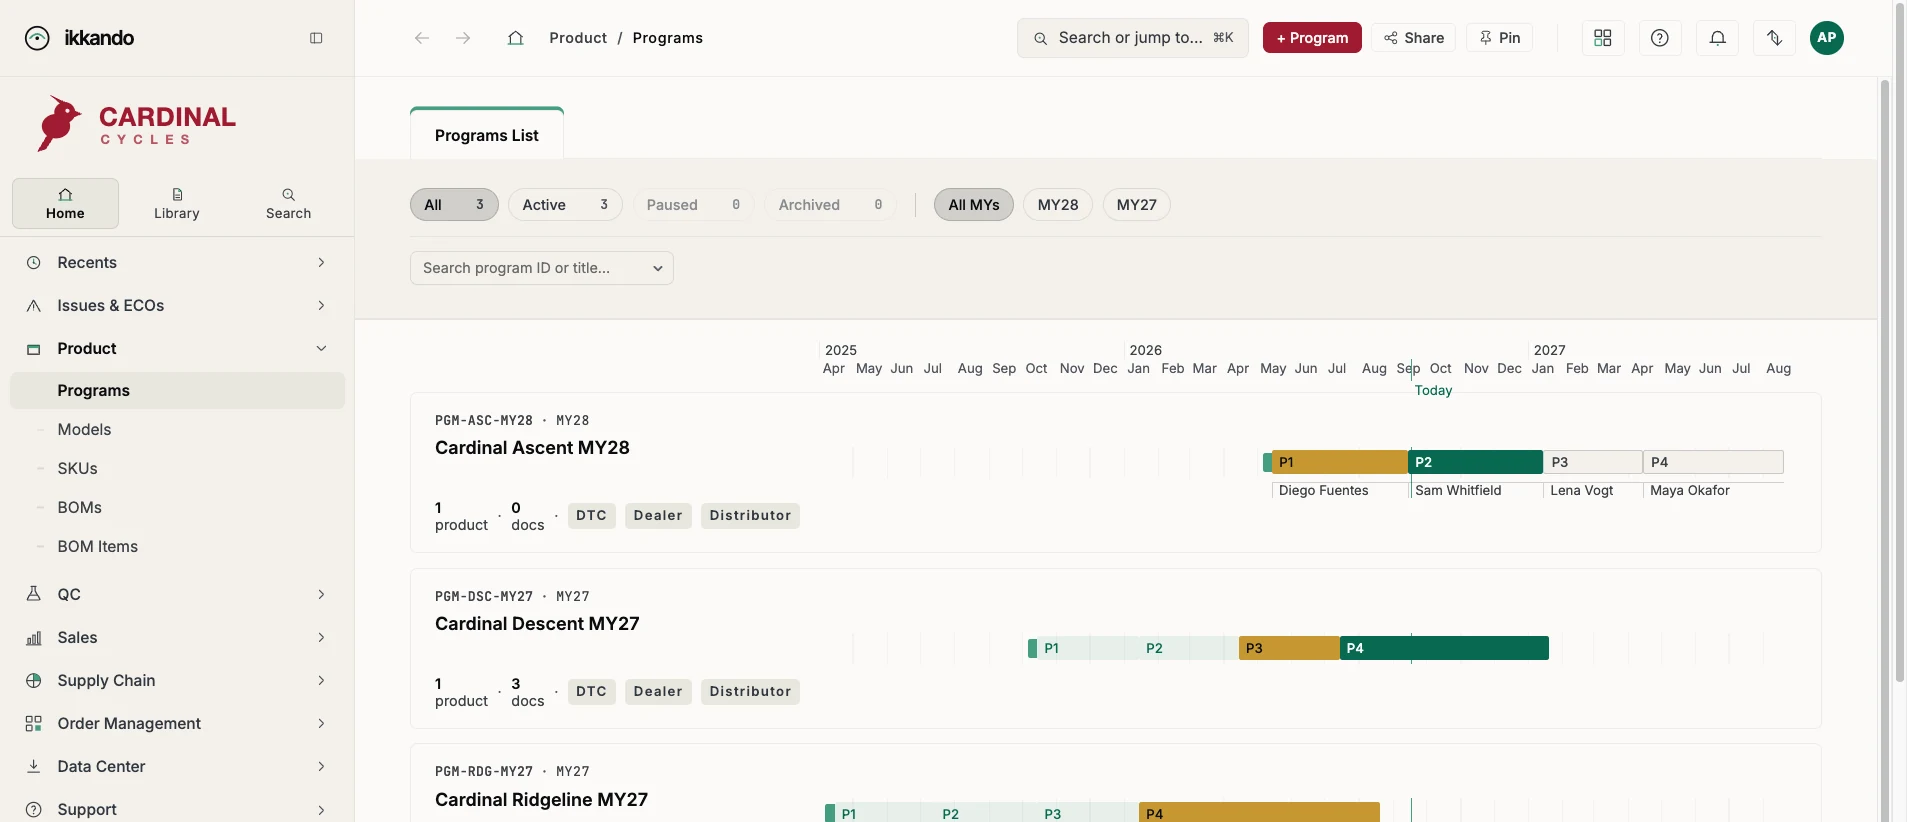Viewport: 1907px width, 822px height.
Task: Expand the Sales section
Action: 177,638
